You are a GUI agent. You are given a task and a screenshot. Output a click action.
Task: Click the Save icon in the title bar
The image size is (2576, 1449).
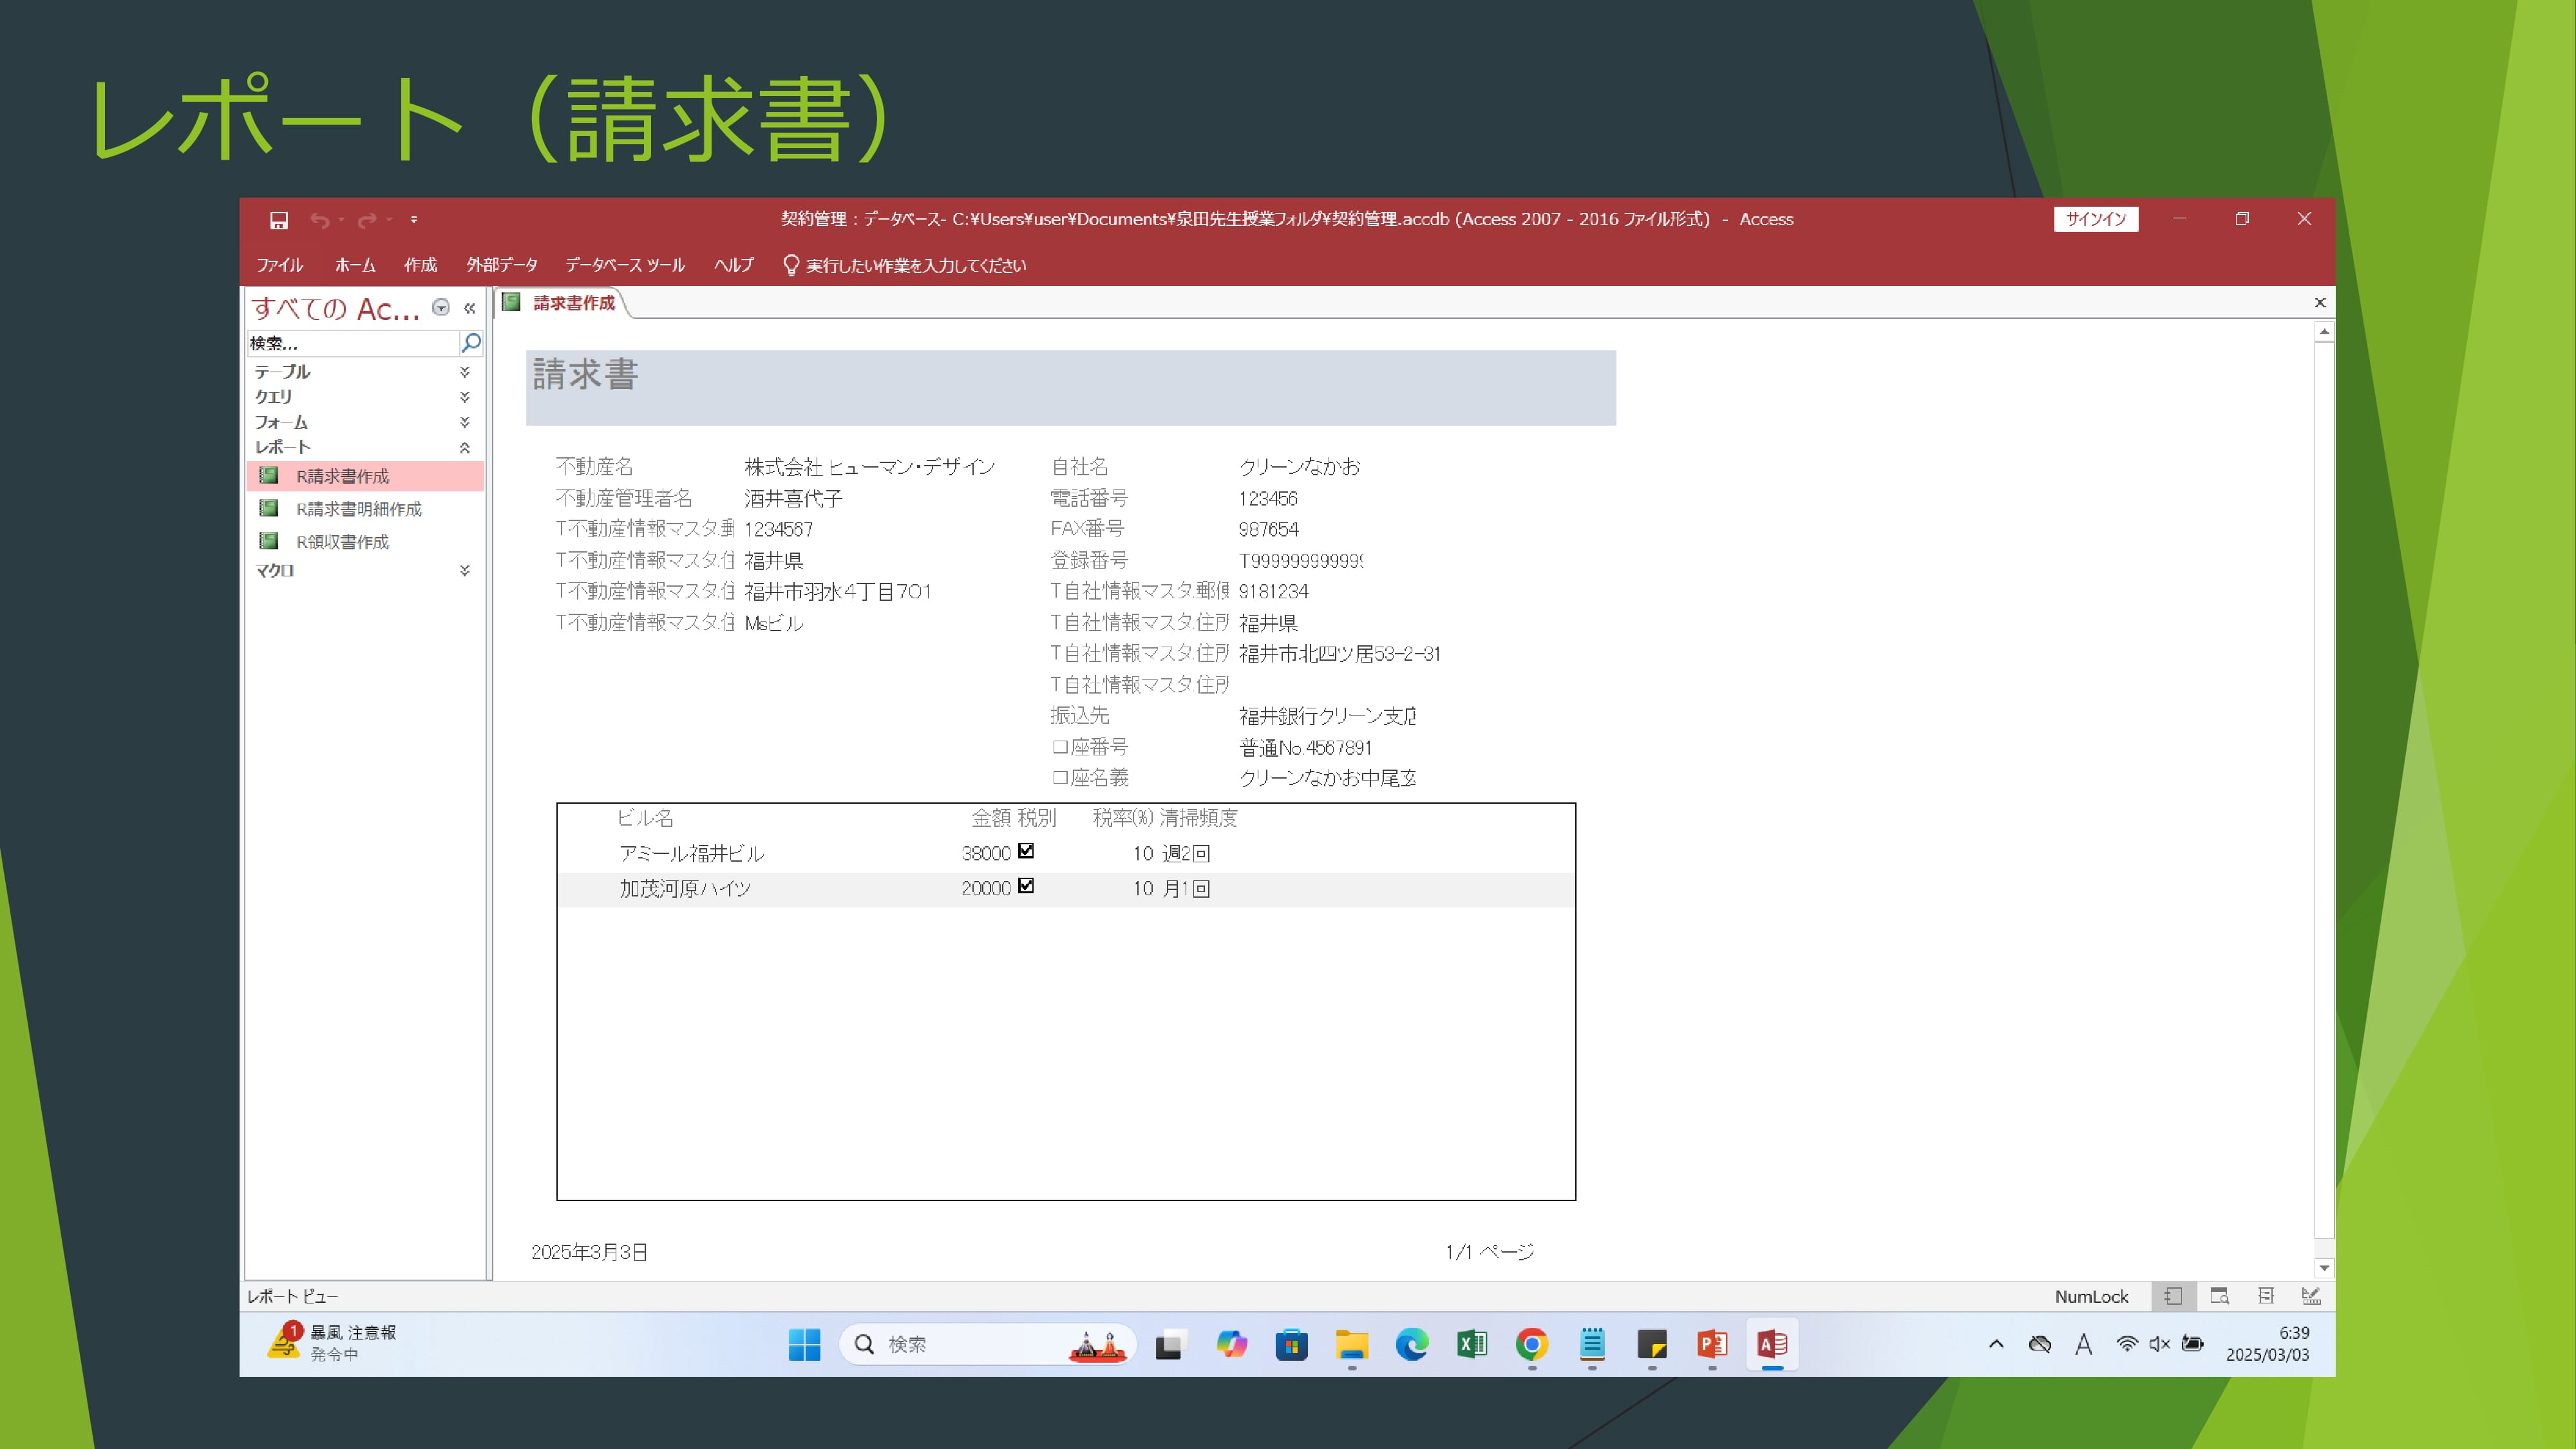pyautogui.click(x=279, y=220)
